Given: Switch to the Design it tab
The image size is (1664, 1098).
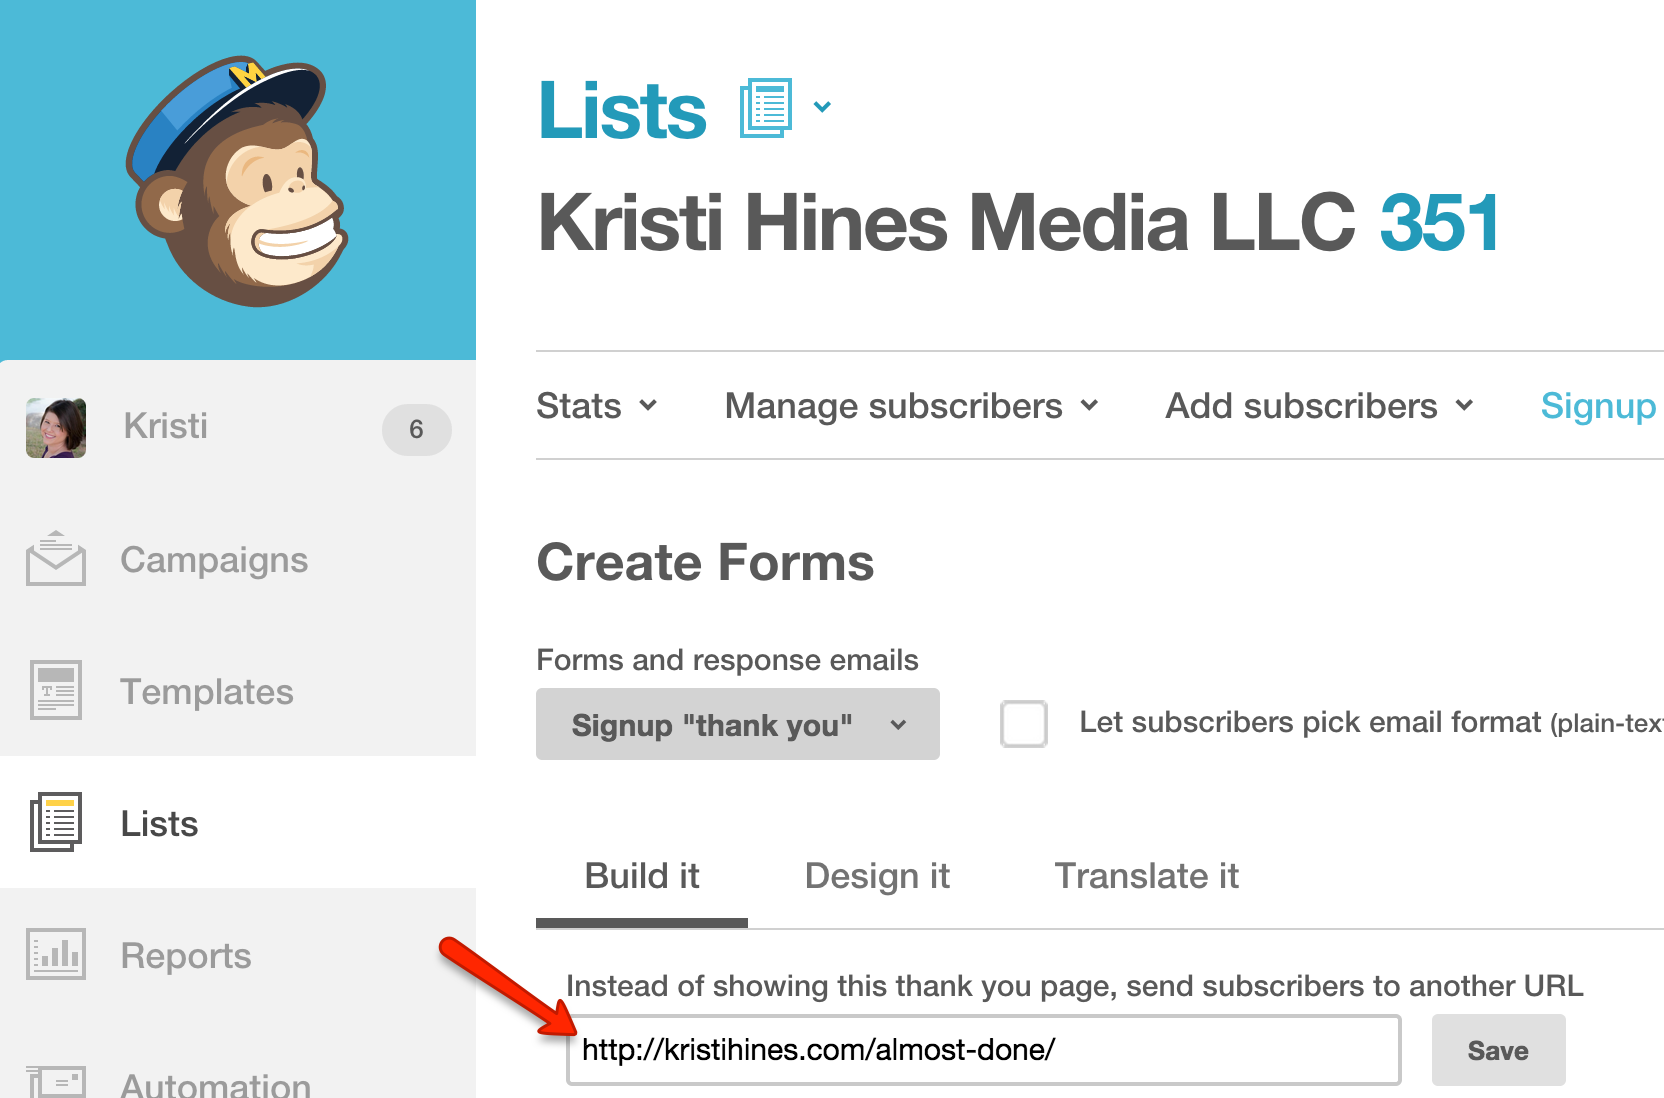Looking at the screenshot, I should pyautogui.click(x=877, y=876).
